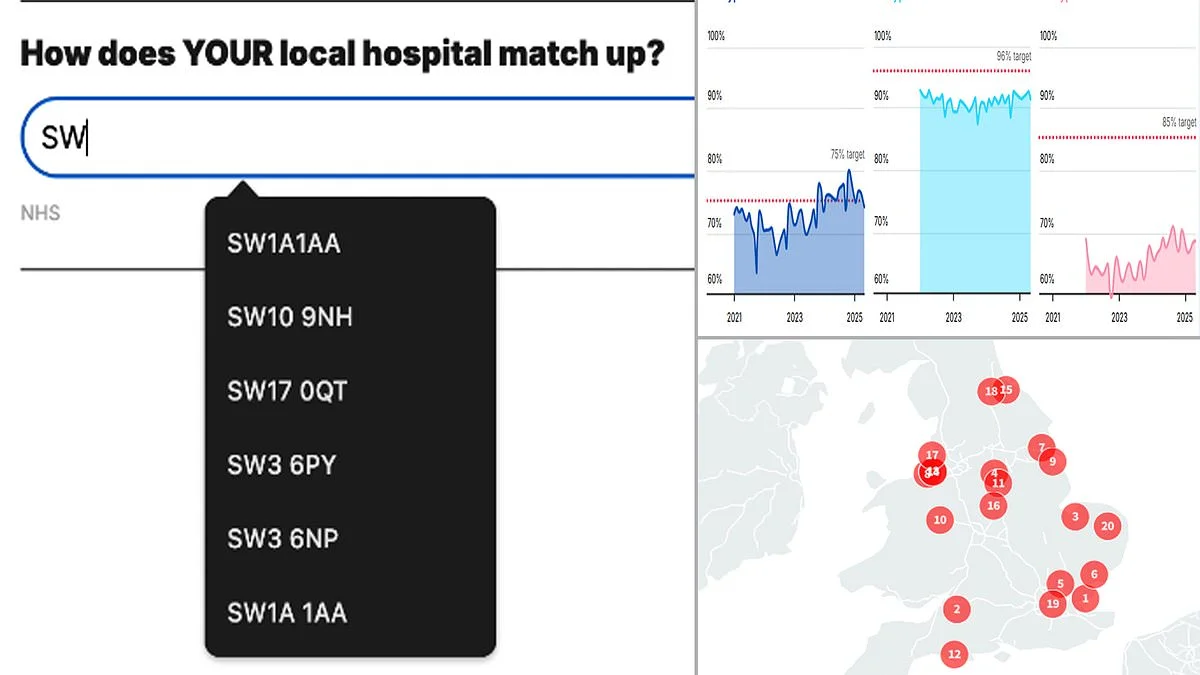The width and height of the screenshot is (1200, 675).
Task: Pick SW3 6PY from dropdown list
Action: point(284,465)
